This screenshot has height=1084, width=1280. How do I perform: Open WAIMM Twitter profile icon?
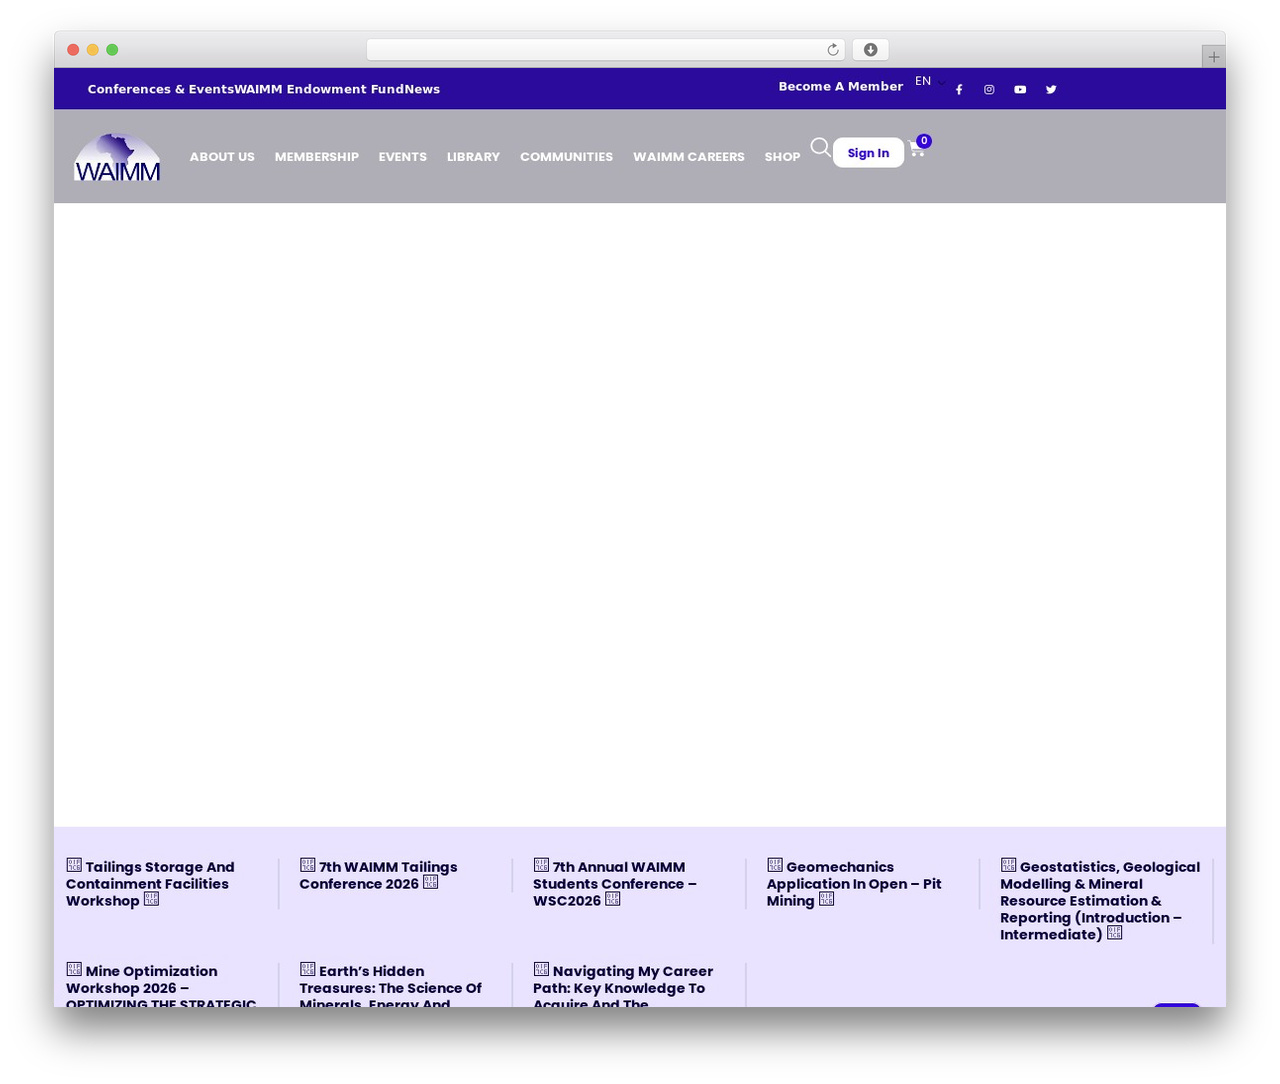click(x=1051, y=90)
